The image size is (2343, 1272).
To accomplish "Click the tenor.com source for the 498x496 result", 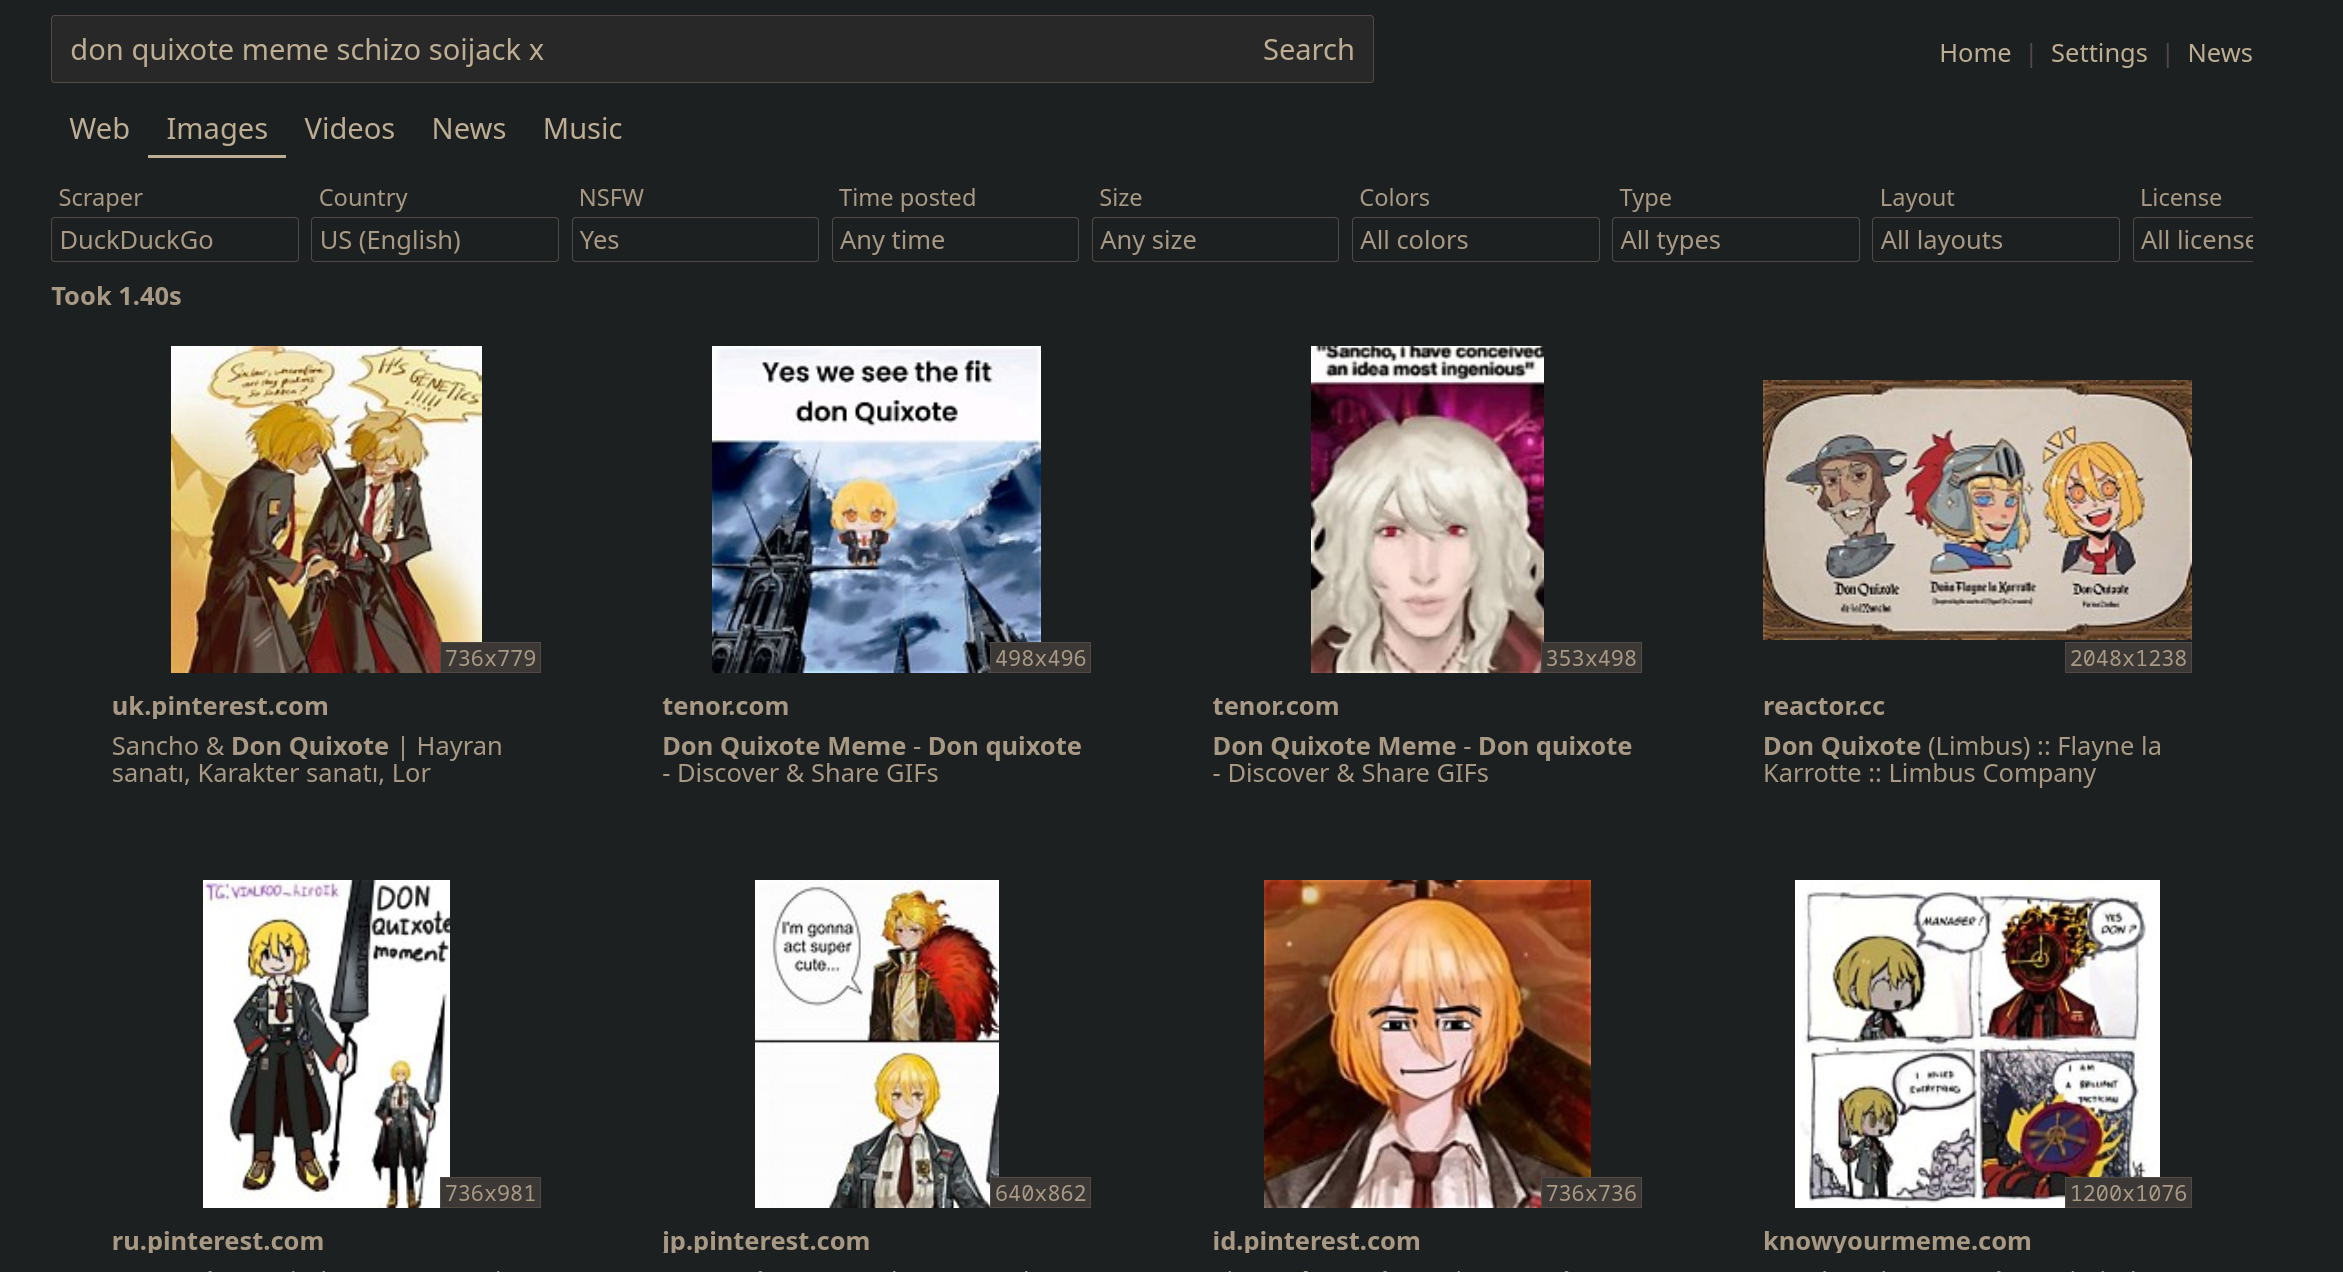I will click(725, 706).
